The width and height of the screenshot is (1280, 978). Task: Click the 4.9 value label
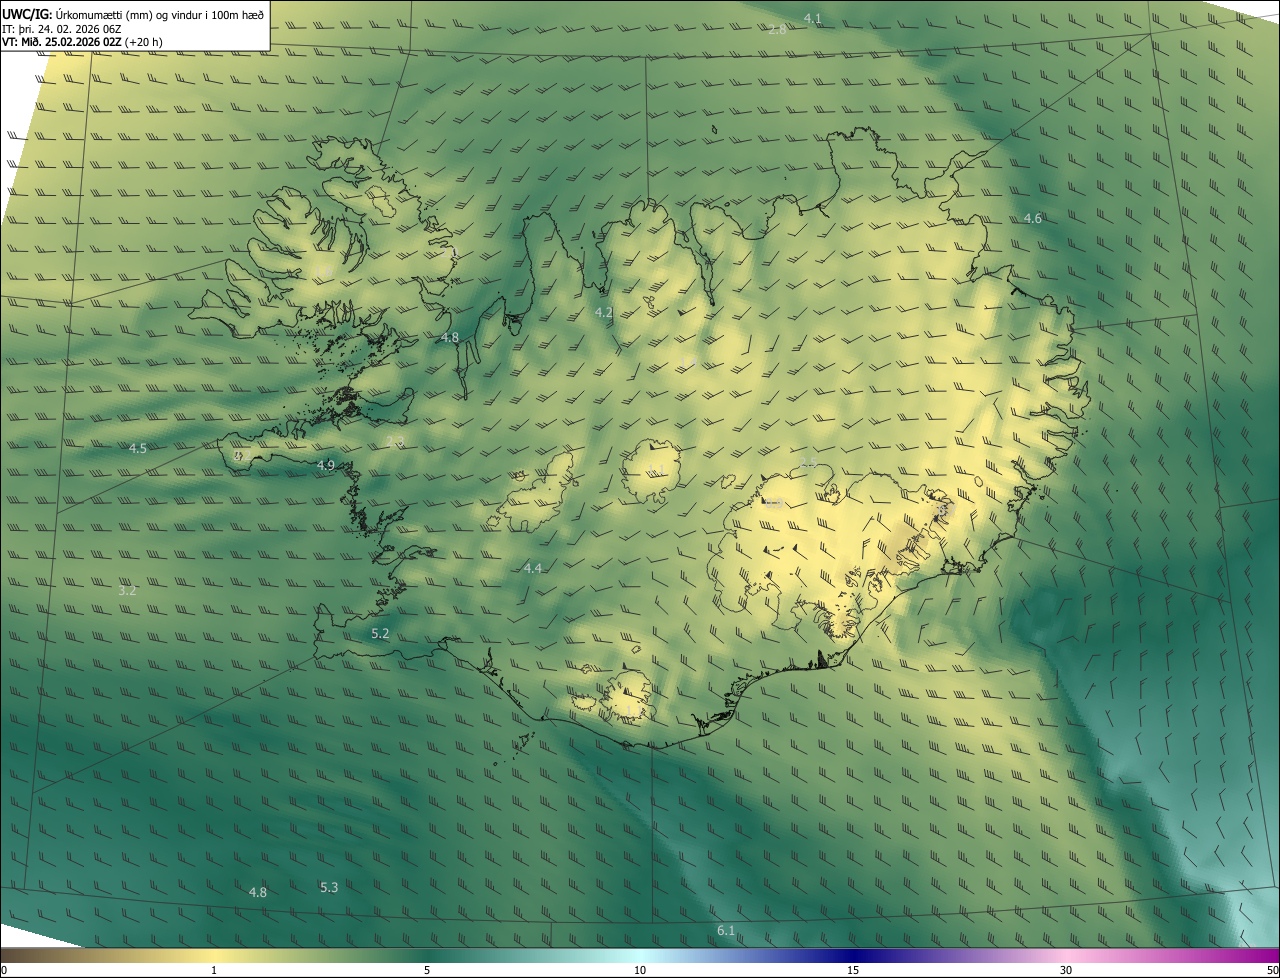click(x=325, y=465)
